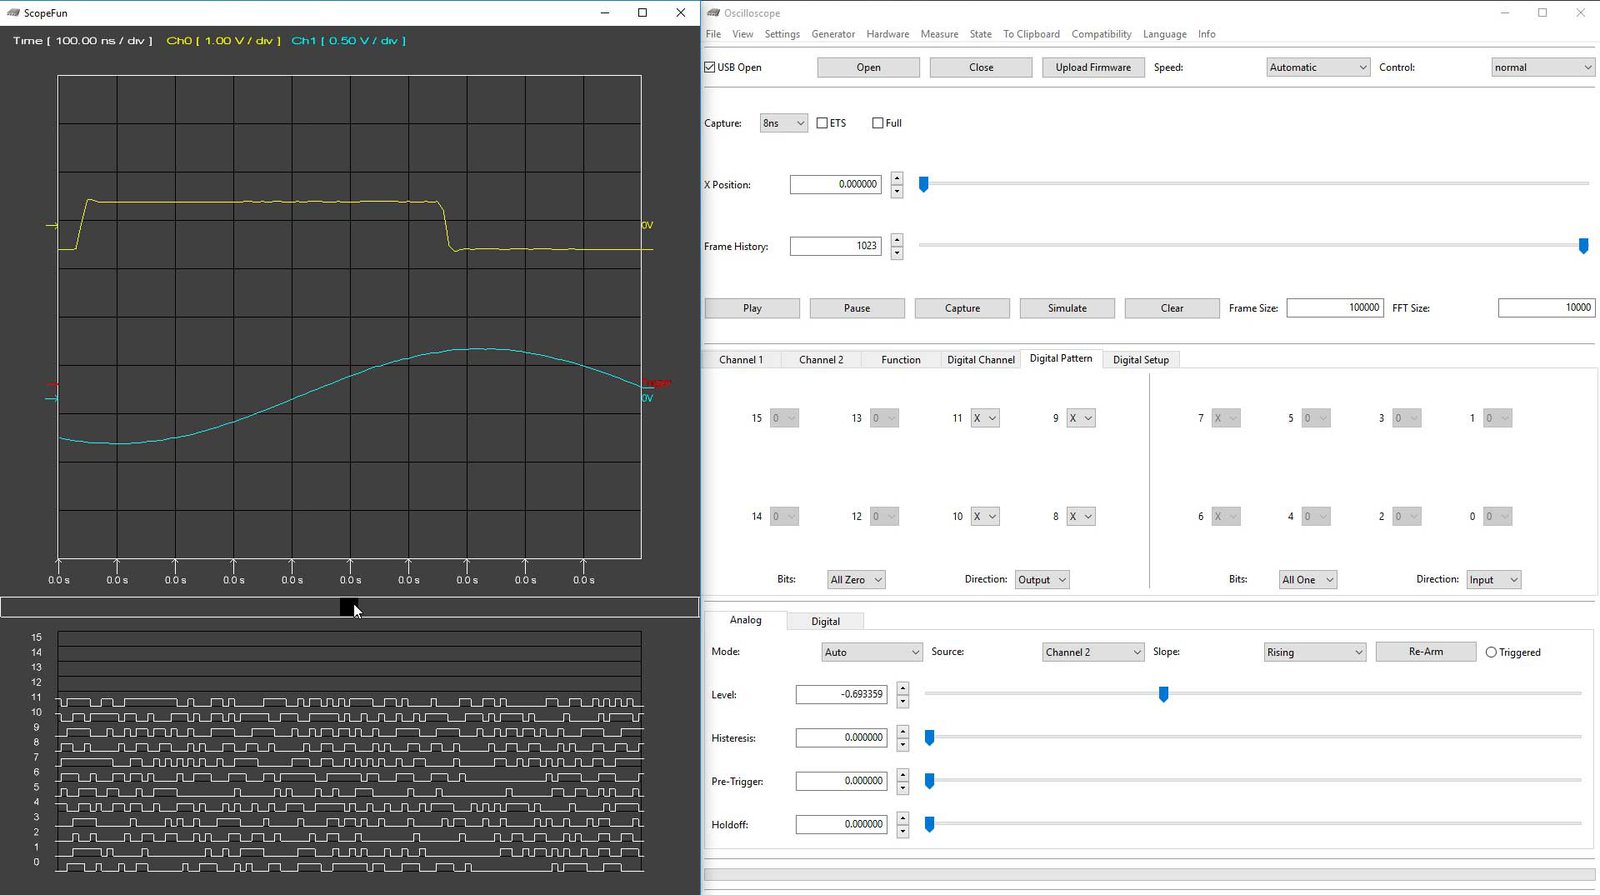1600x895 pixels.
Task: Click the X Position slider handle
Action: (x=924, y=184)
